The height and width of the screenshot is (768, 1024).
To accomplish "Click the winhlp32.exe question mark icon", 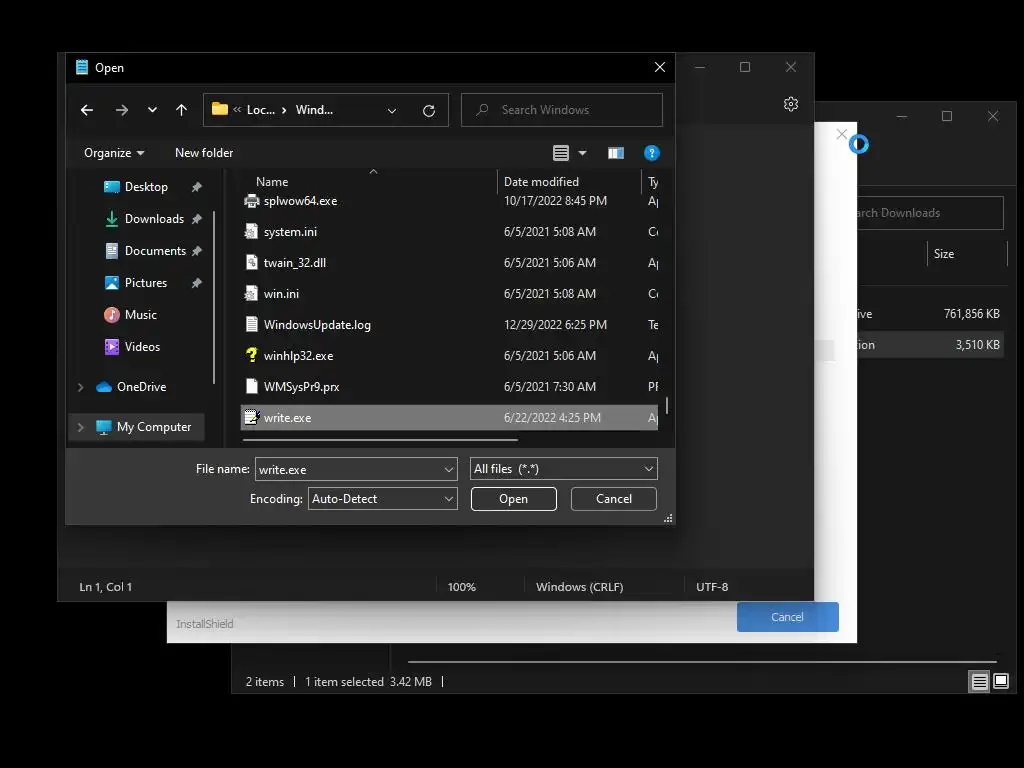I will (x=251, y=355).
